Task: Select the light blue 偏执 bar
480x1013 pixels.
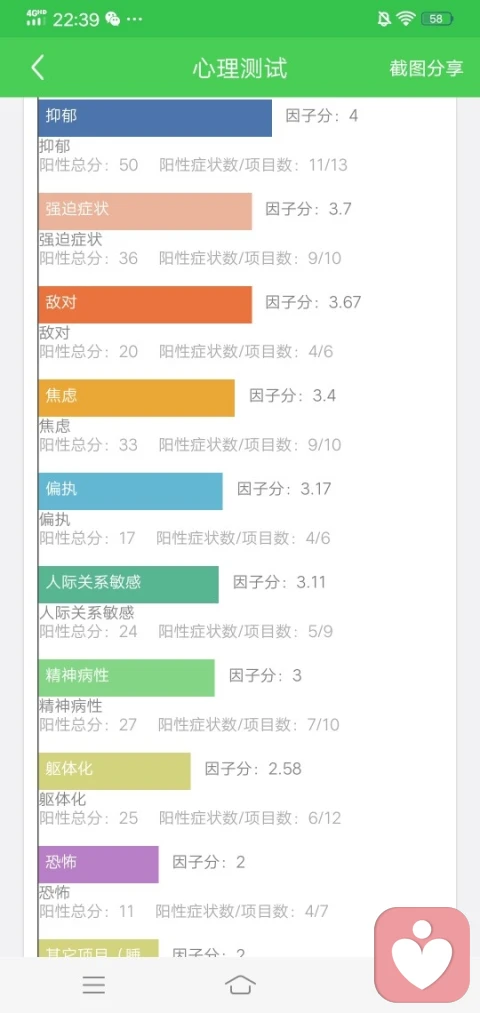Action: 130,491
